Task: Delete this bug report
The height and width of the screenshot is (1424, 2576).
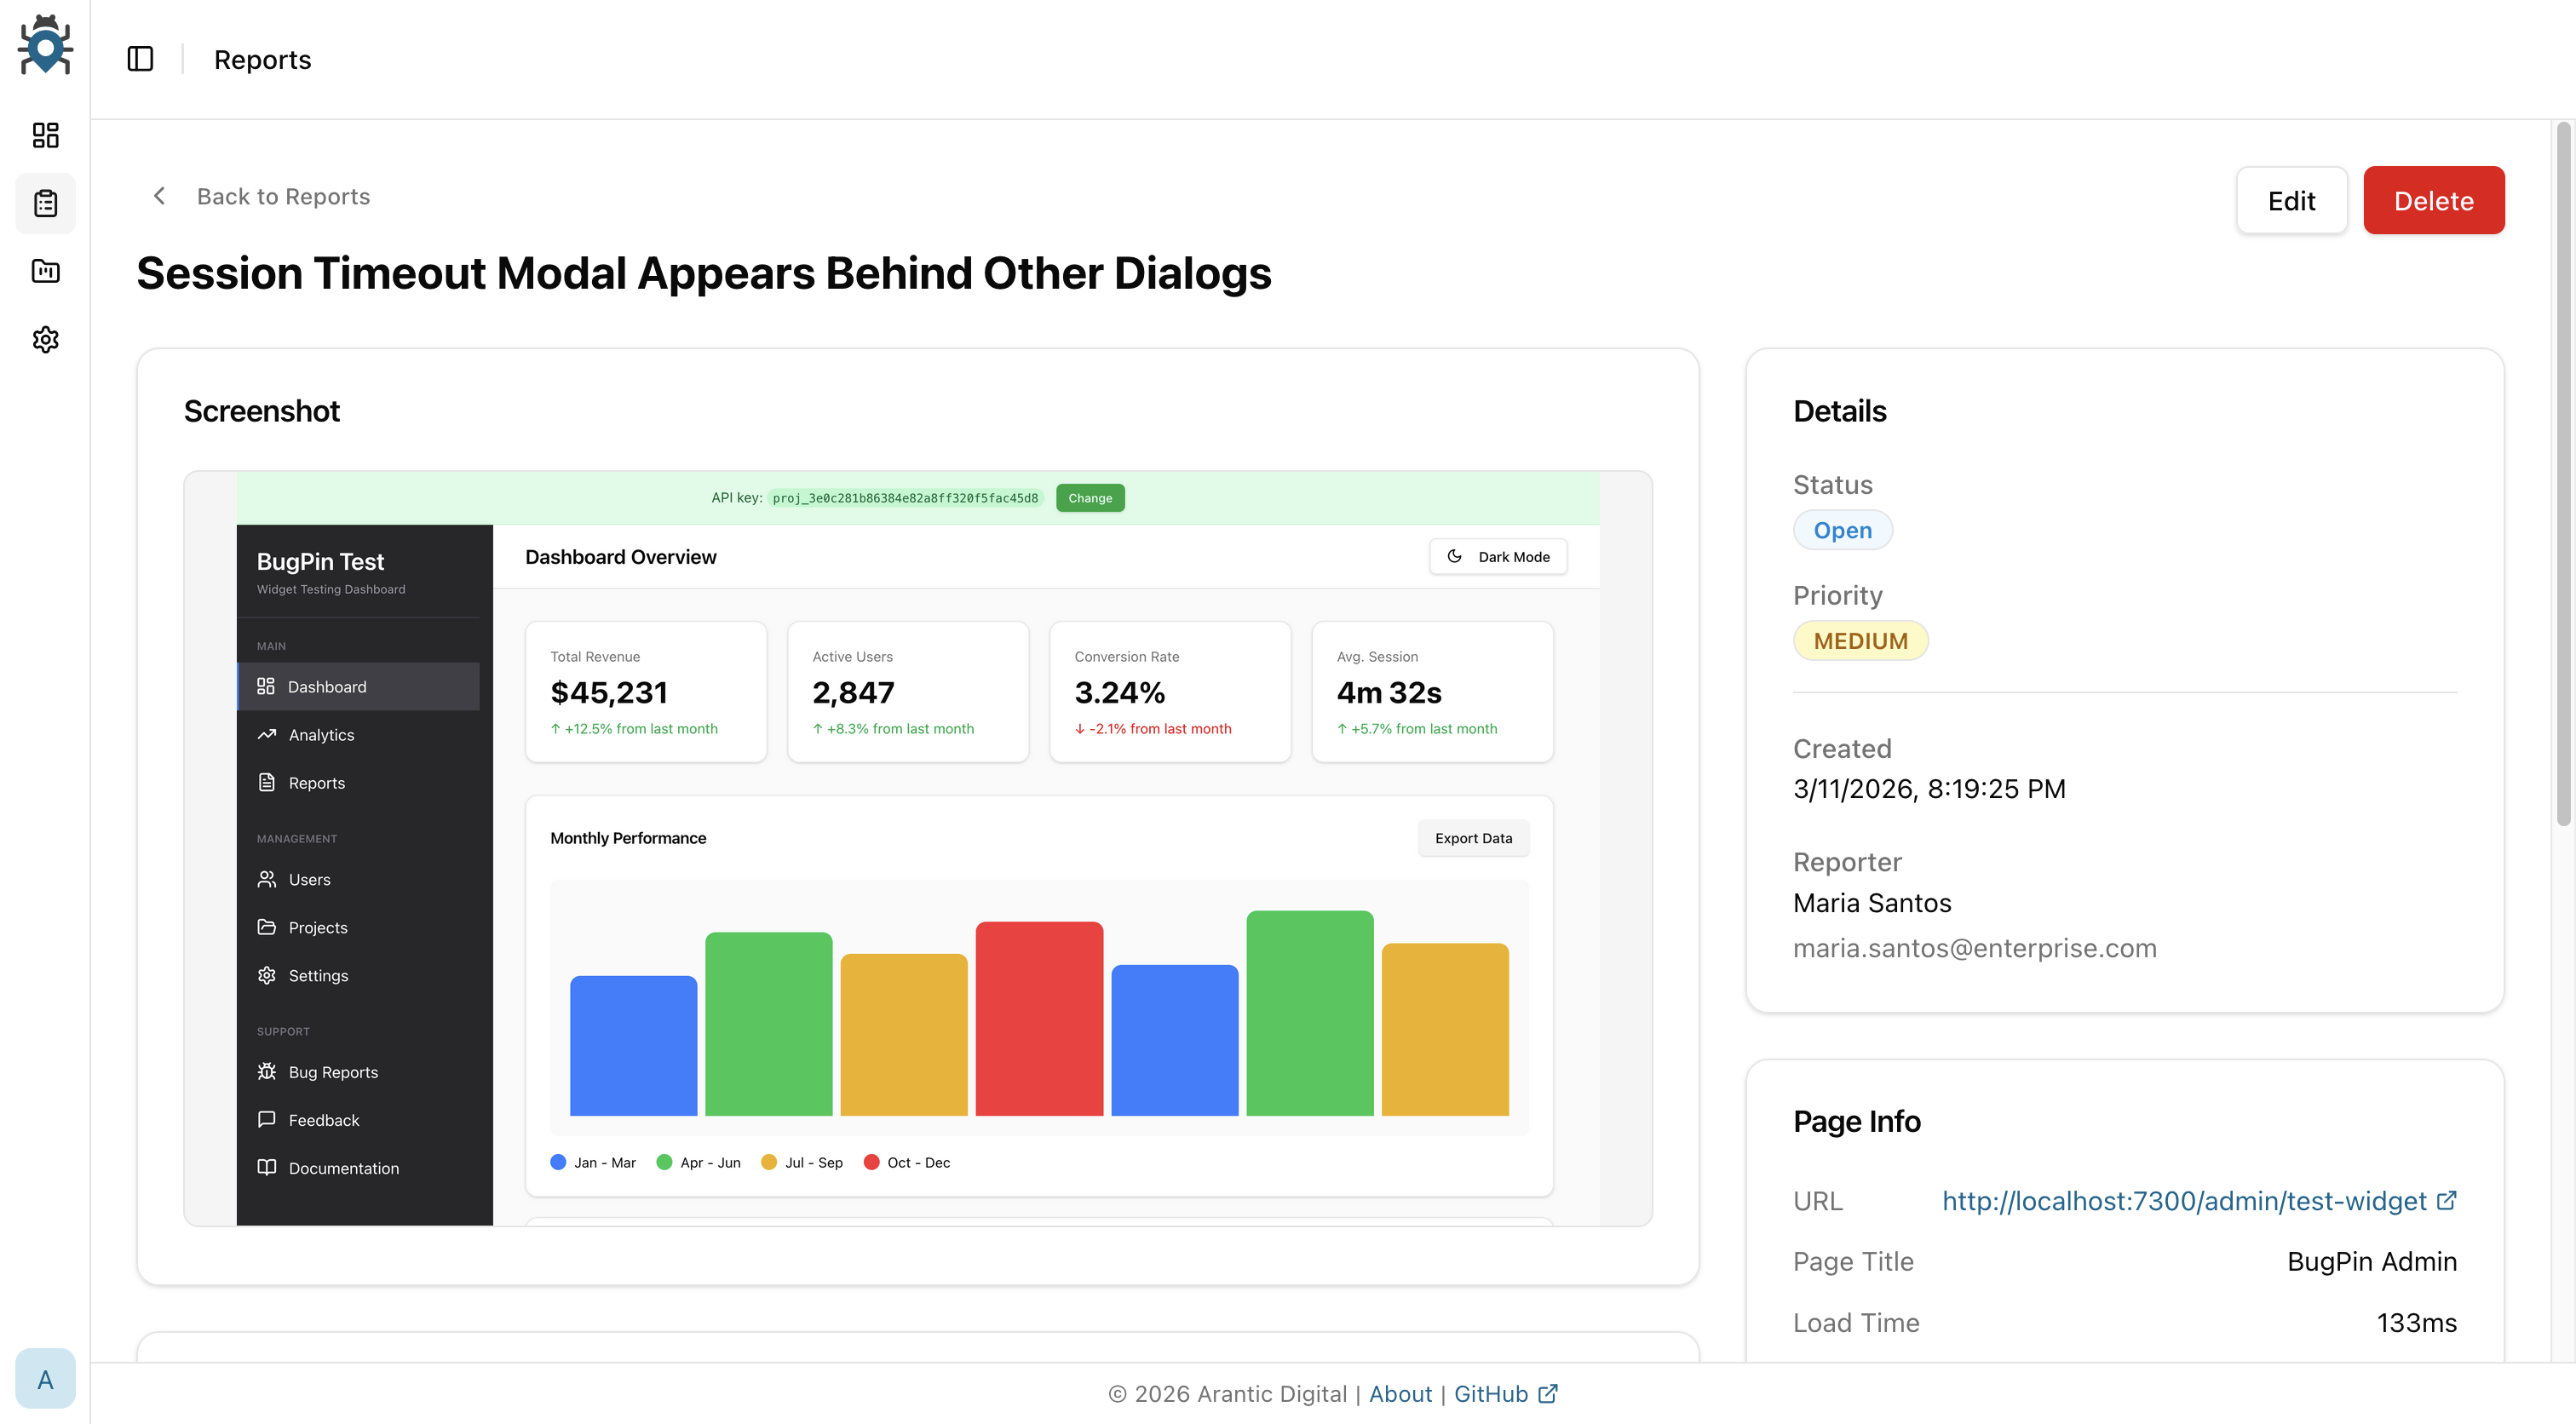Action: (x=2433, y=200)
